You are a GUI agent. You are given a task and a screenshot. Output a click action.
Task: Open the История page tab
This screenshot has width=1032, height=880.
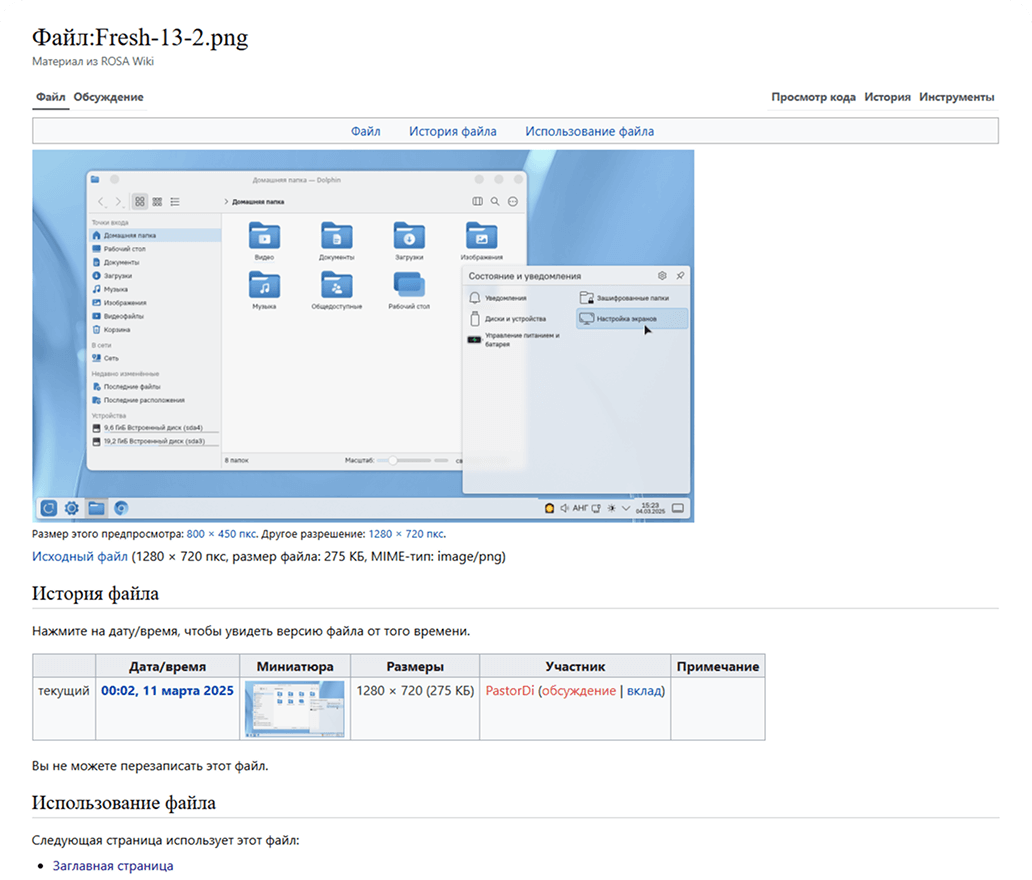[887, 97]
